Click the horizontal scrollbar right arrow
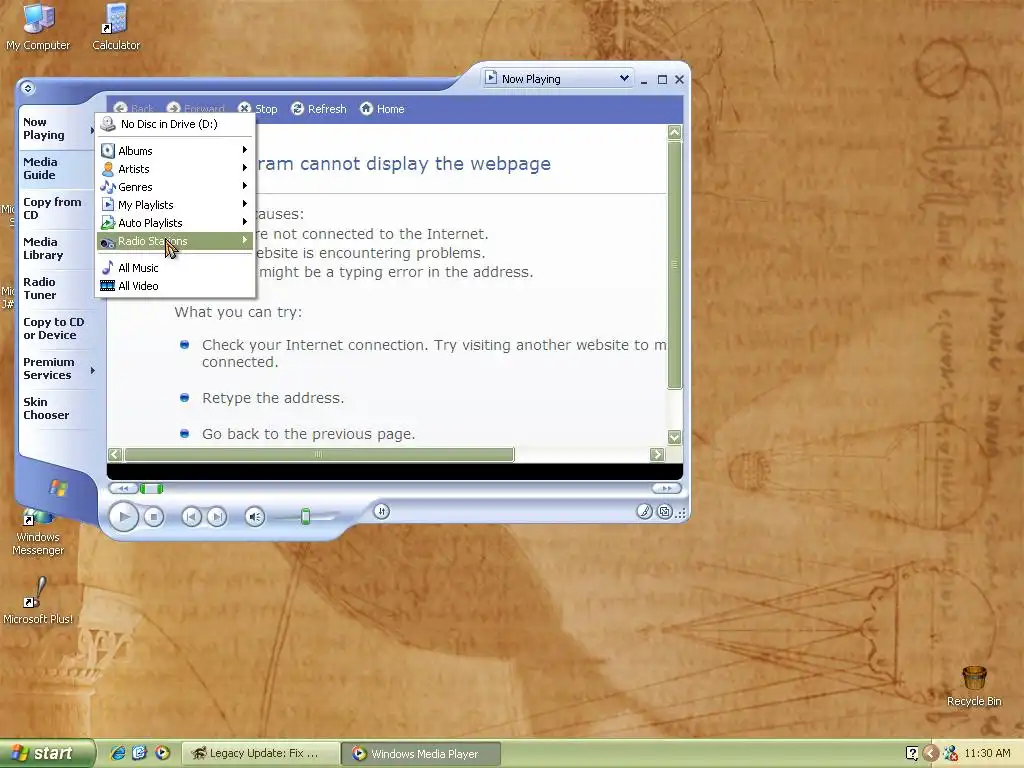The height and width of the screenshot is (768, 1024). 657,455
